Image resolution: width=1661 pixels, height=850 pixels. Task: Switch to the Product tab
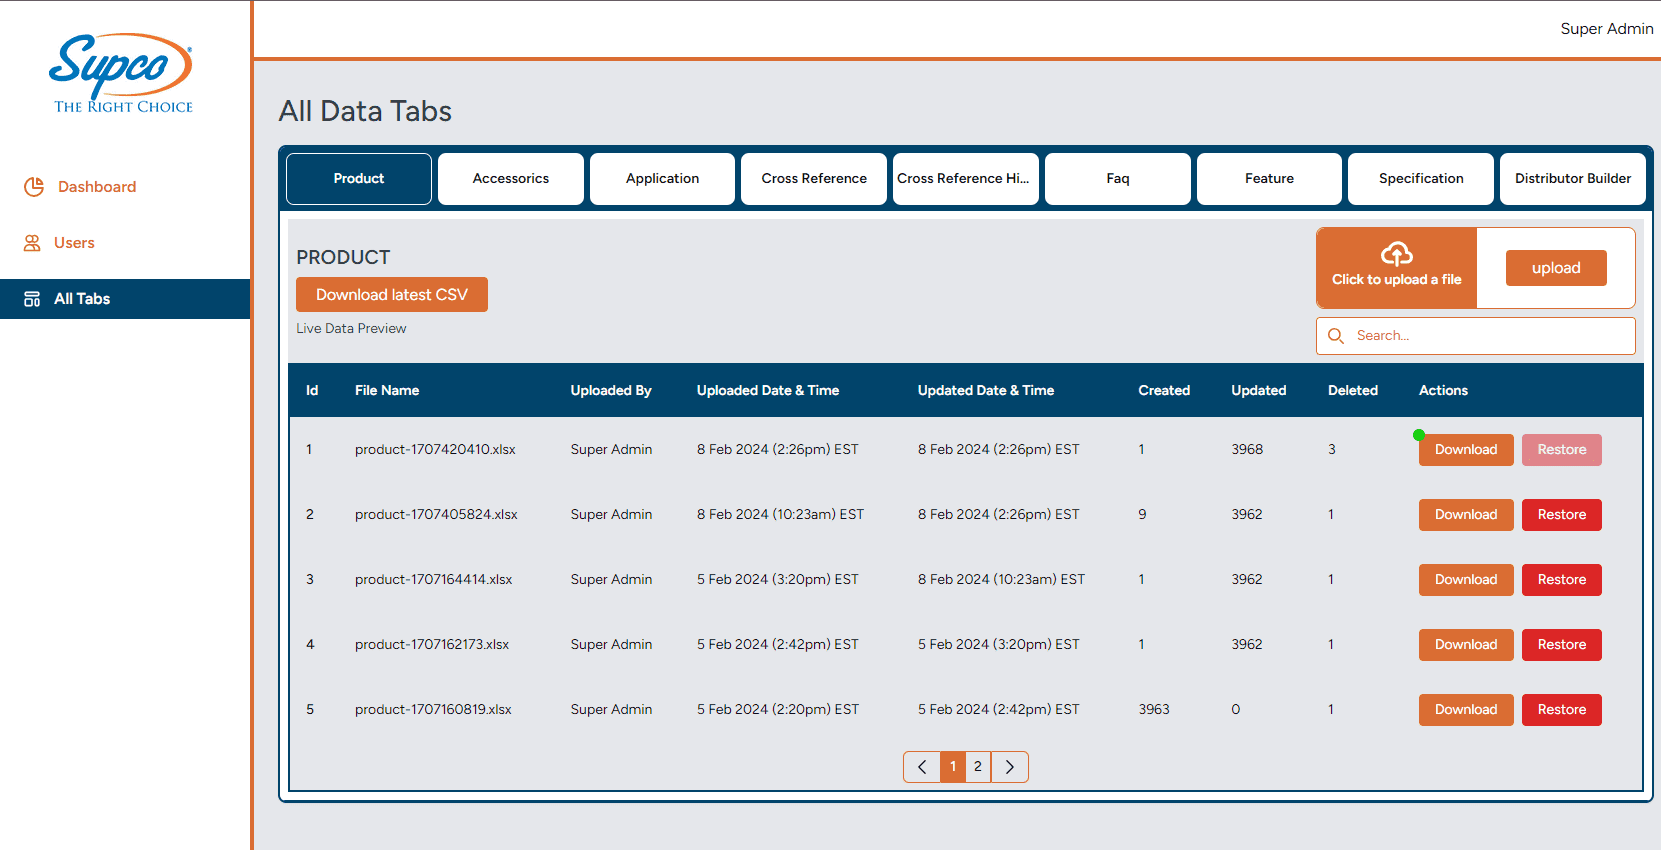(359, 179)
